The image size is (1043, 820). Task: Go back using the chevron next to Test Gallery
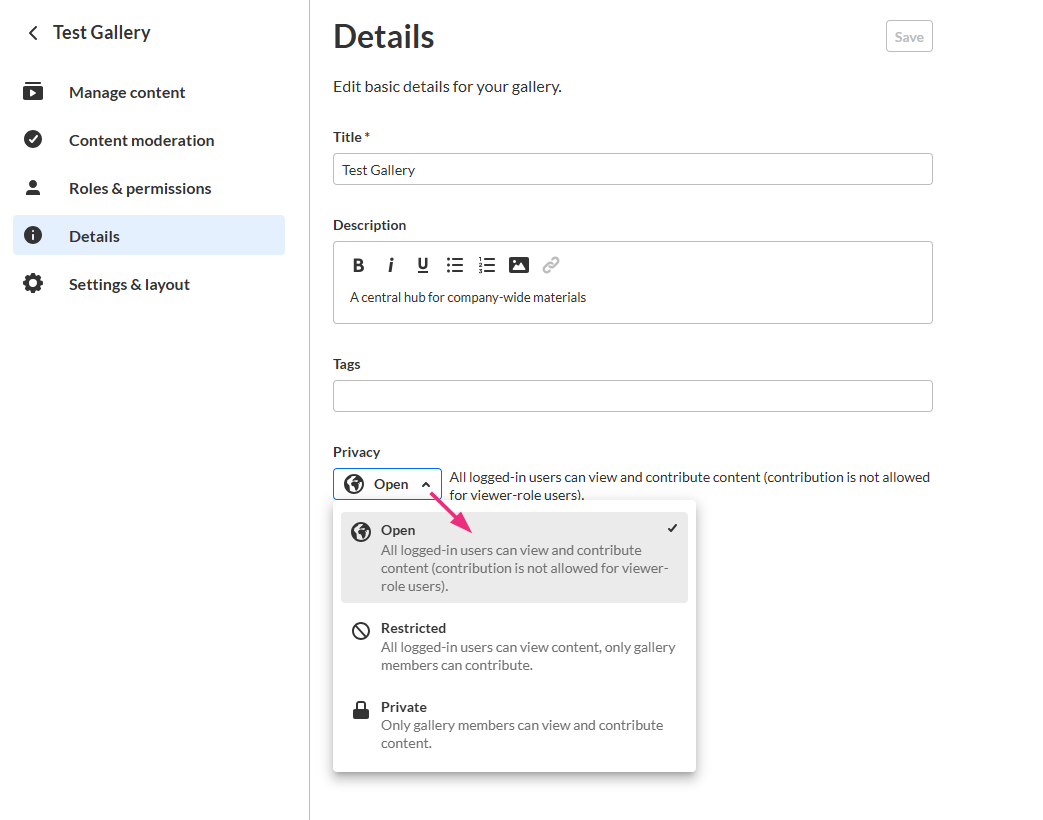coord(33,33)
